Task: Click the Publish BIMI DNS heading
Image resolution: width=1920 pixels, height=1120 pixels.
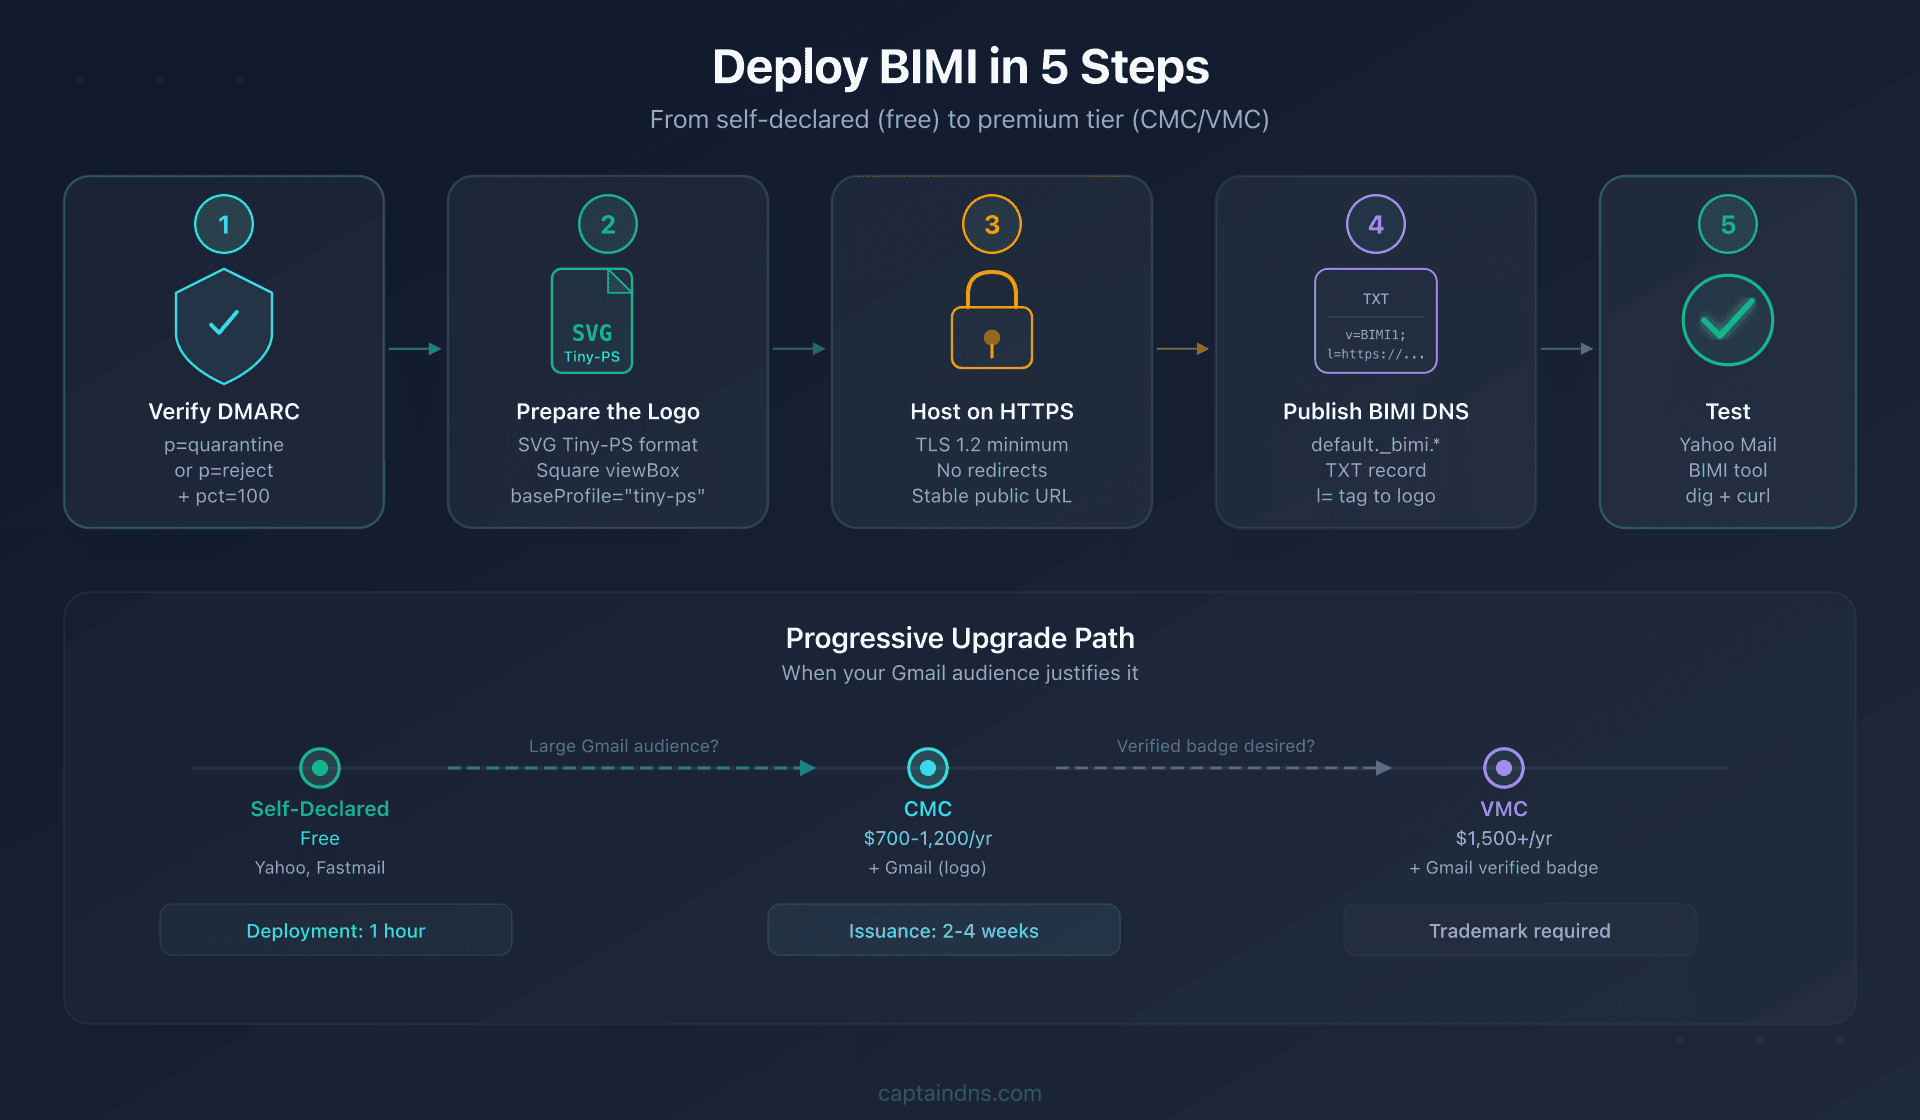Action: pos(1376,411)
